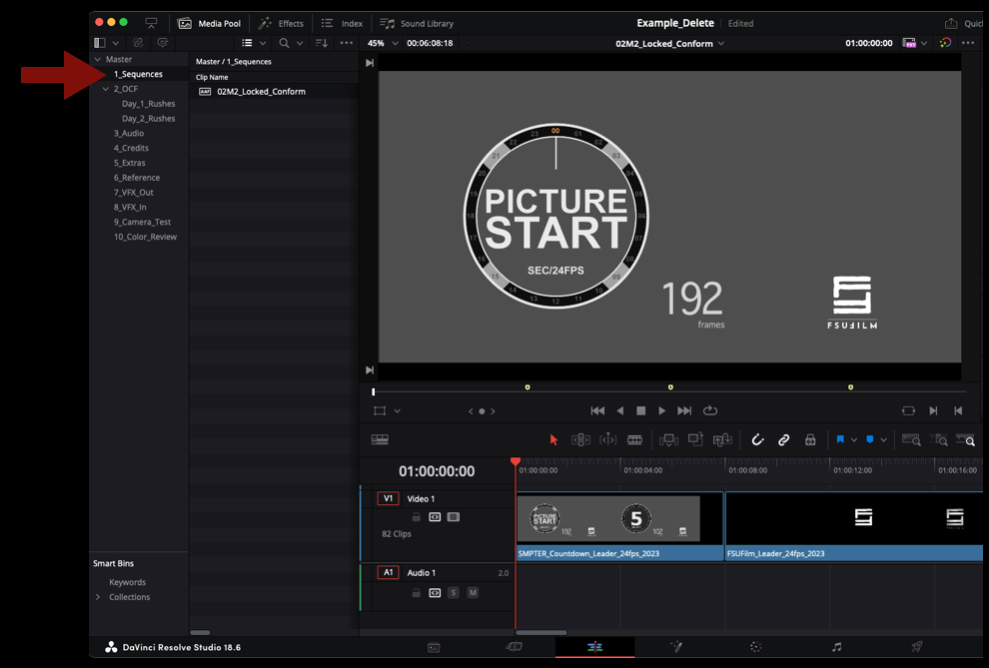Activate the Trim Edit Mode tool

[581, 440]
